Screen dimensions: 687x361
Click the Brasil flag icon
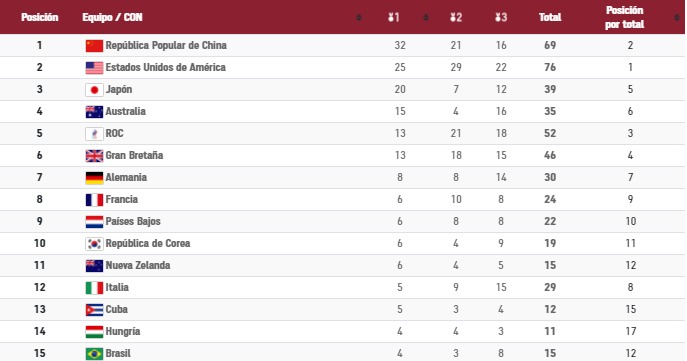coord(94,354)
